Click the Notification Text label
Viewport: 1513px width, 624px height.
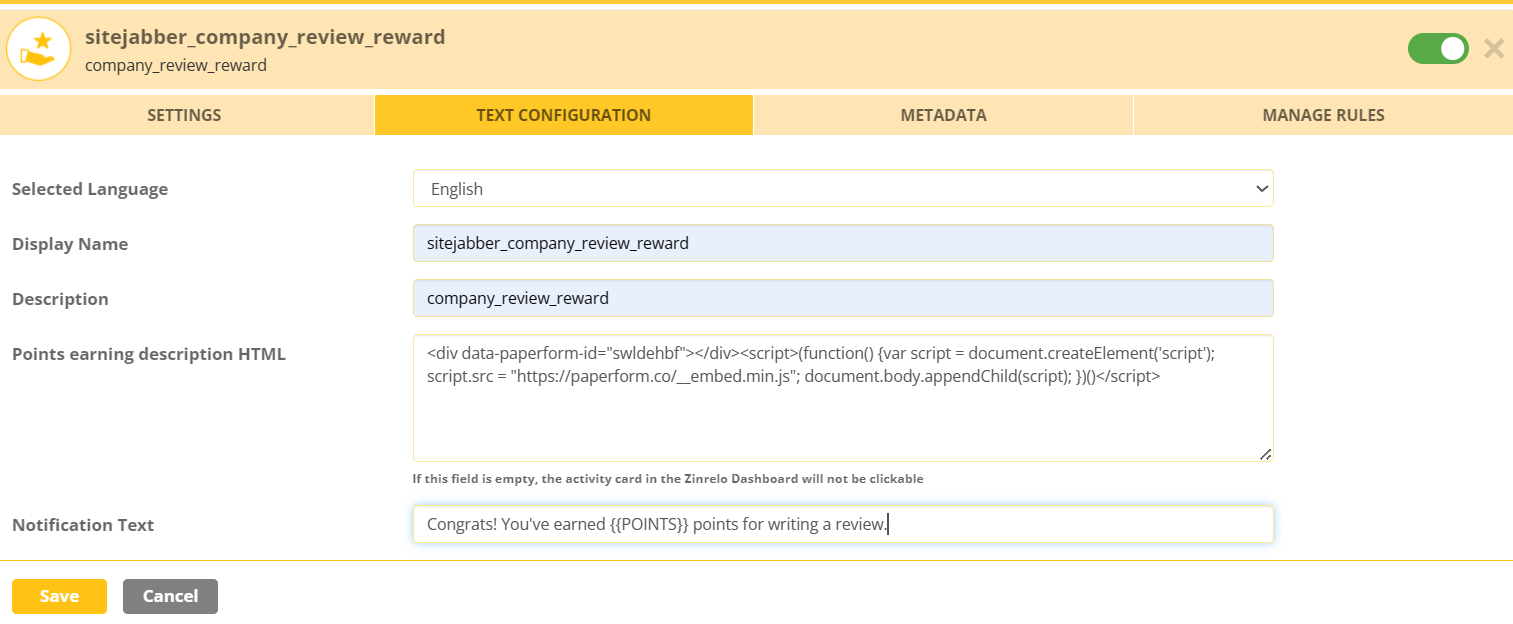[x=83, y=525]
